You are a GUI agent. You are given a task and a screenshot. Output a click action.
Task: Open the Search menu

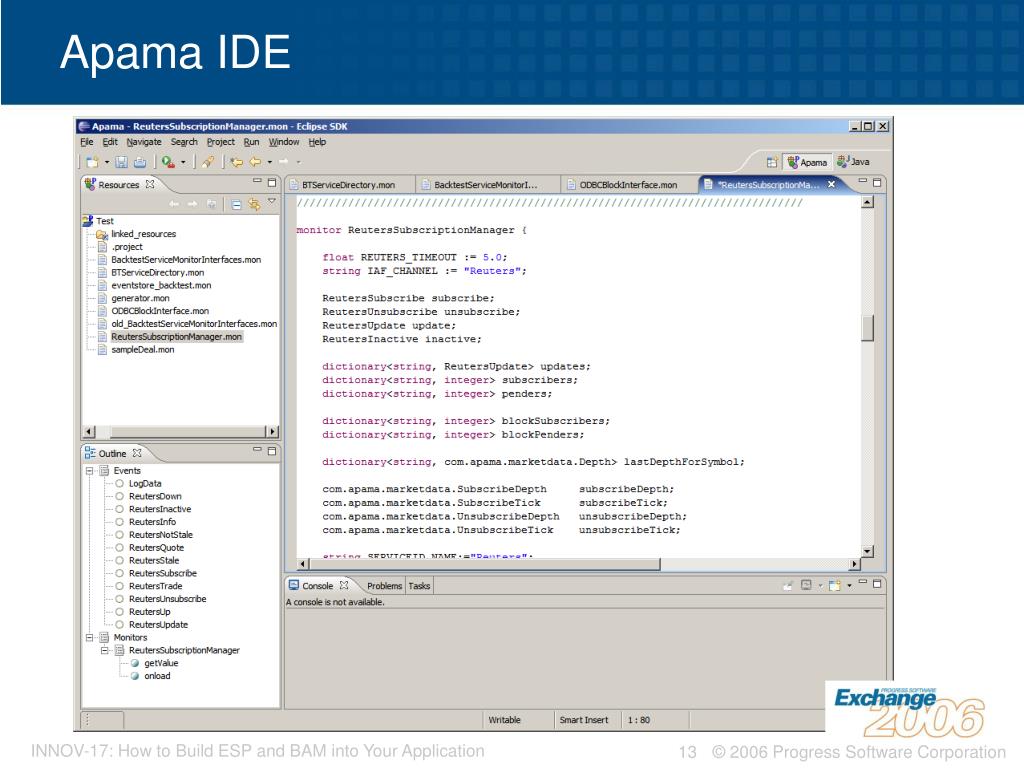pyautogui.click(x=184, y=142)
